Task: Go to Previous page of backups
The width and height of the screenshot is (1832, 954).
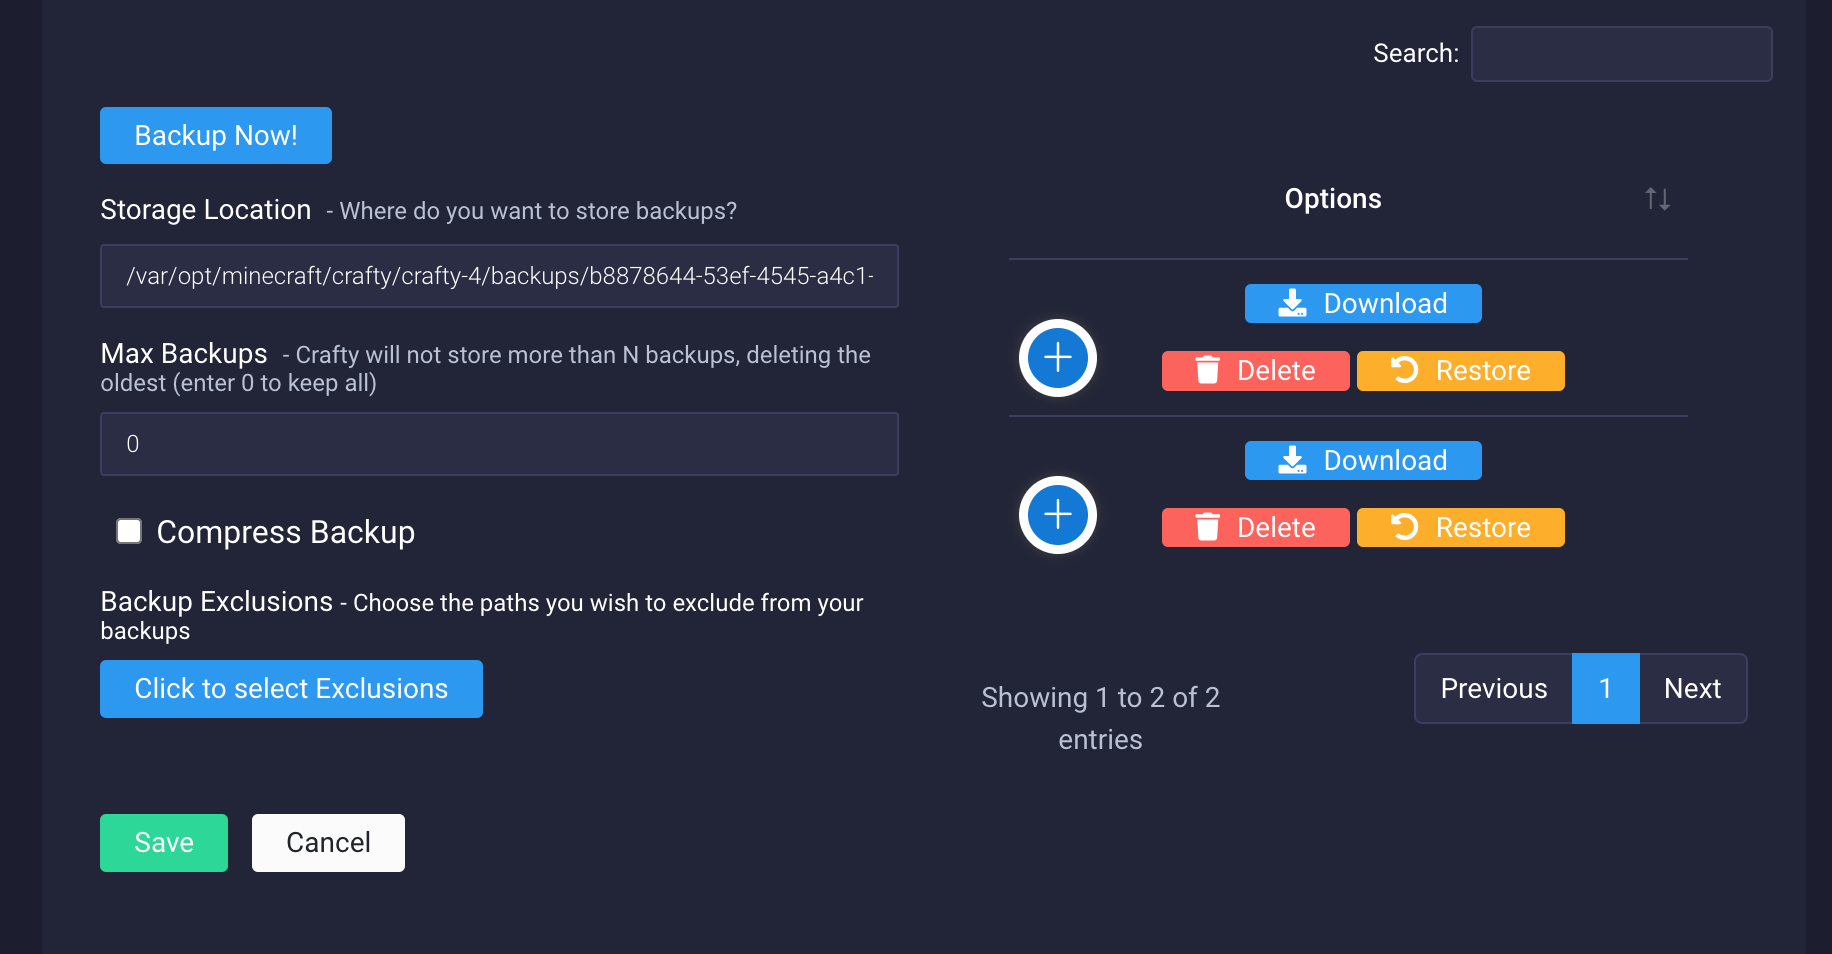Action: tap(1493, 689)
